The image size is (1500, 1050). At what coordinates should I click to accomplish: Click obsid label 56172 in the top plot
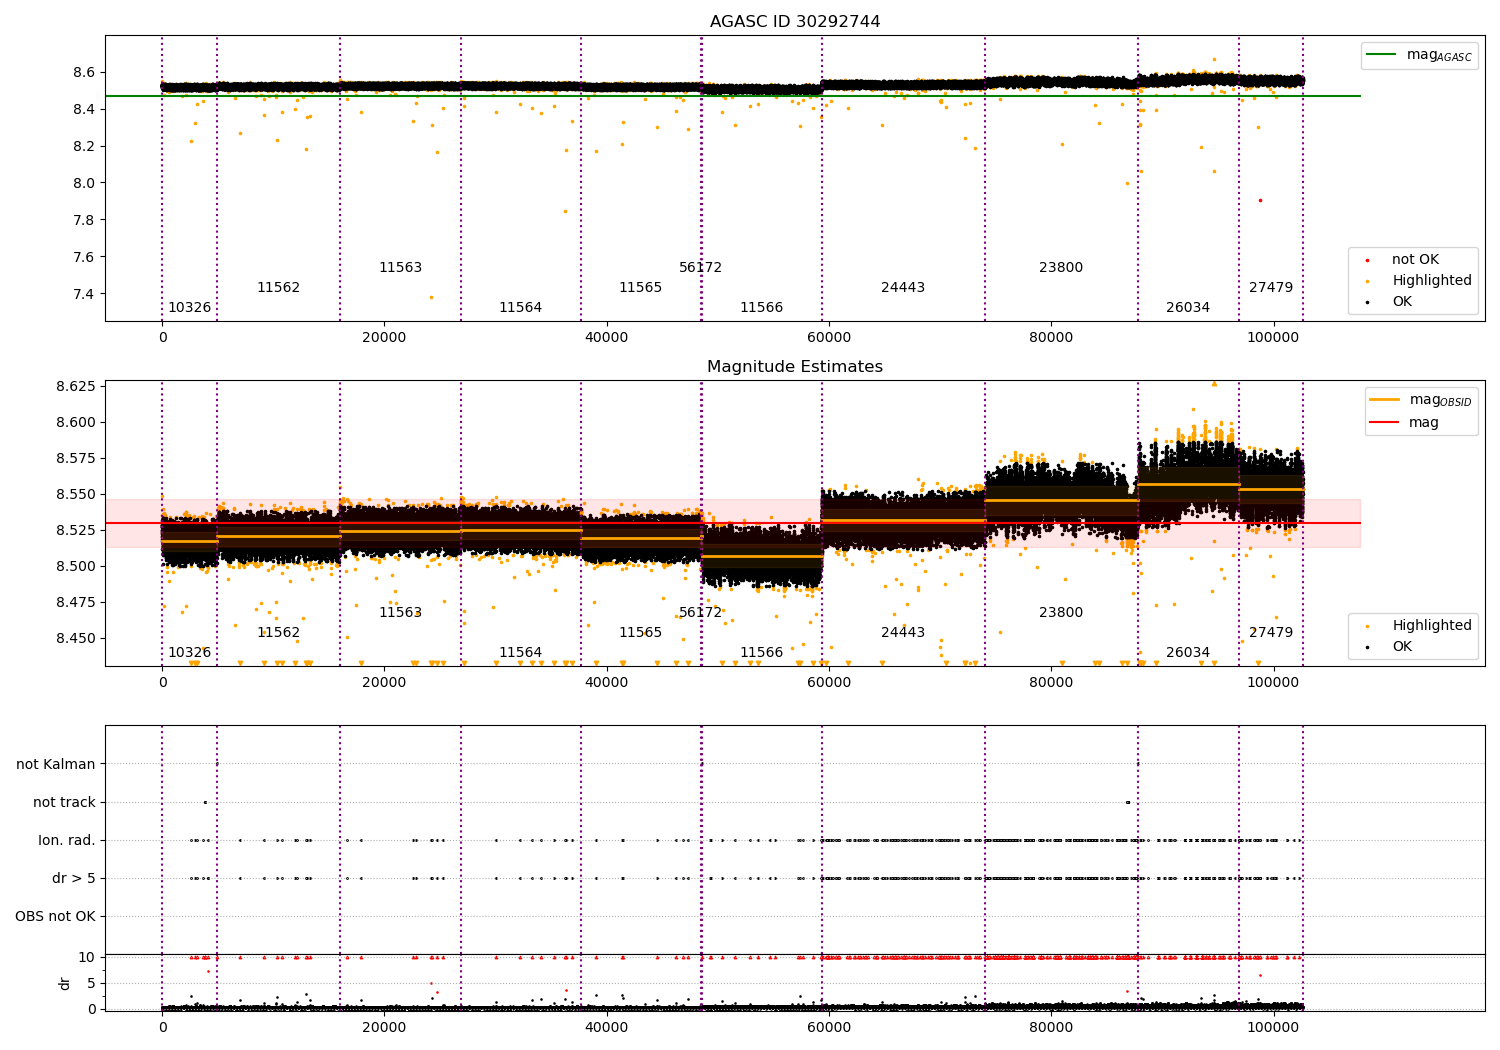click(x=700, y=268)
